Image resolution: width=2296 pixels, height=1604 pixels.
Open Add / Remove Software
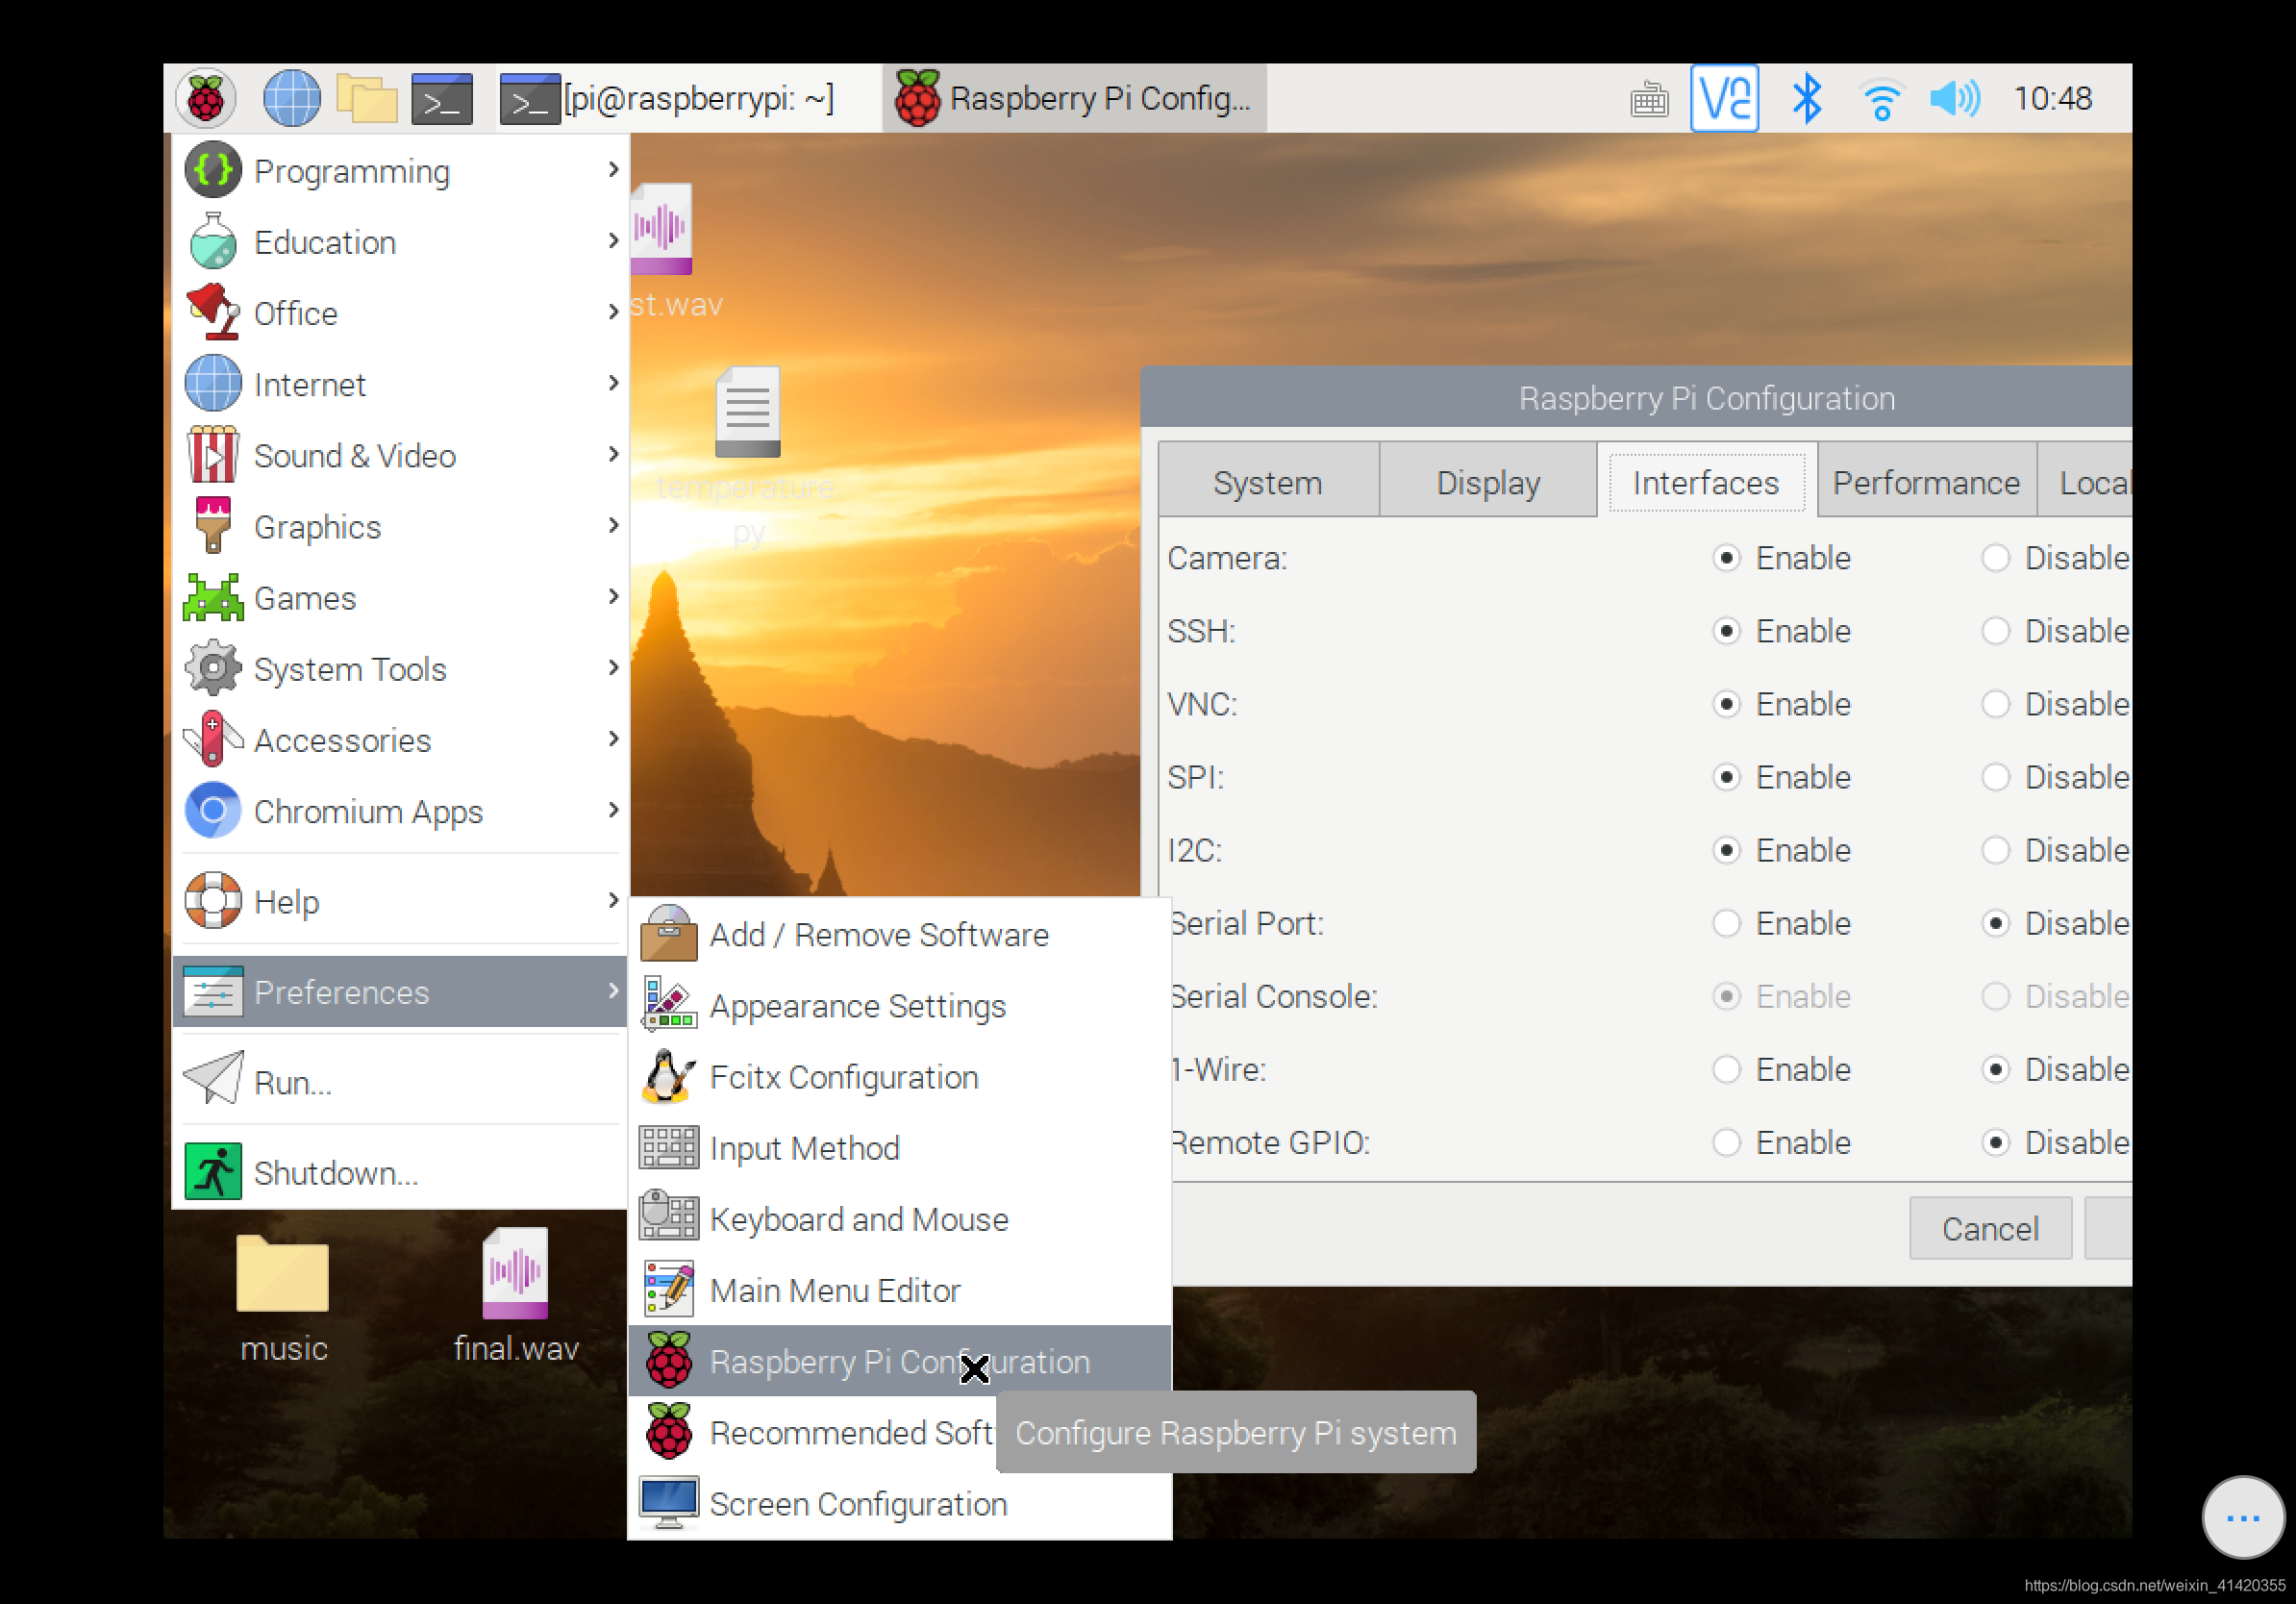(900, 934)
